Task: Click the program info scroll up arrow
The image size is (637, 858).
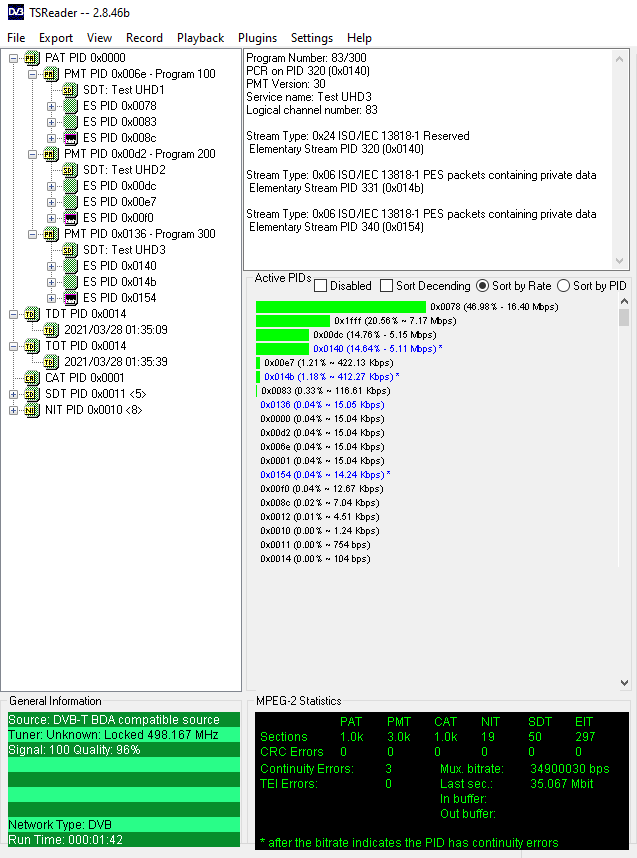Action: coord(619,59)
